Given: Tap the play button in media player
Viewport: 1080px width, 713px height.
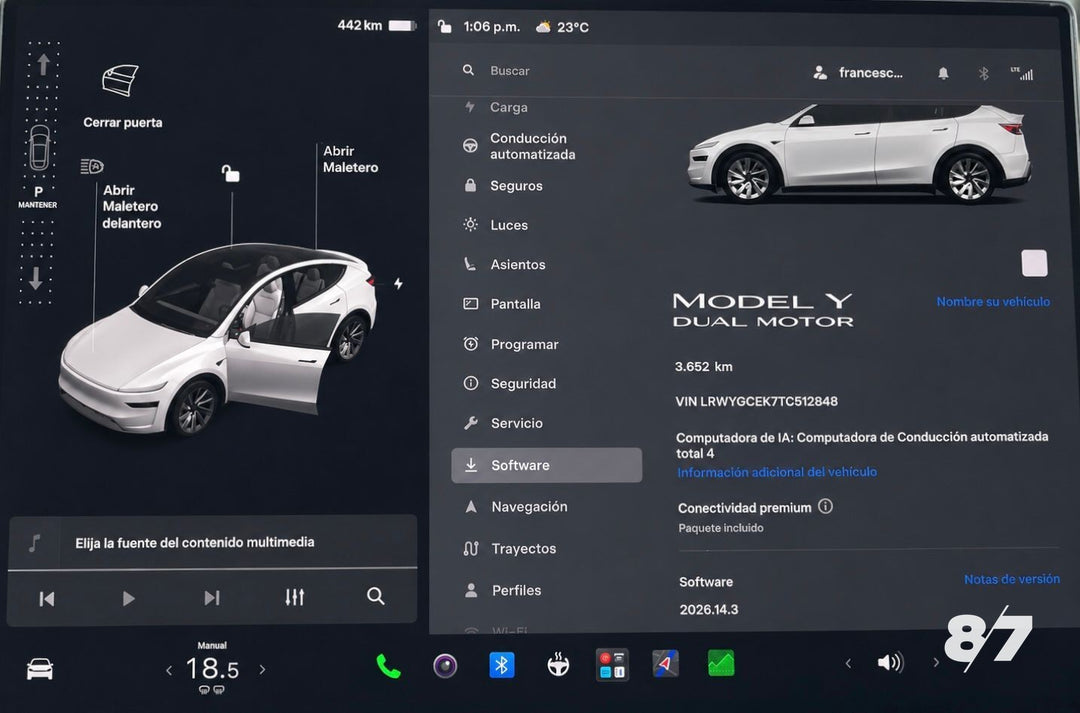Looking at the screenshot, I should pos(128,599).
